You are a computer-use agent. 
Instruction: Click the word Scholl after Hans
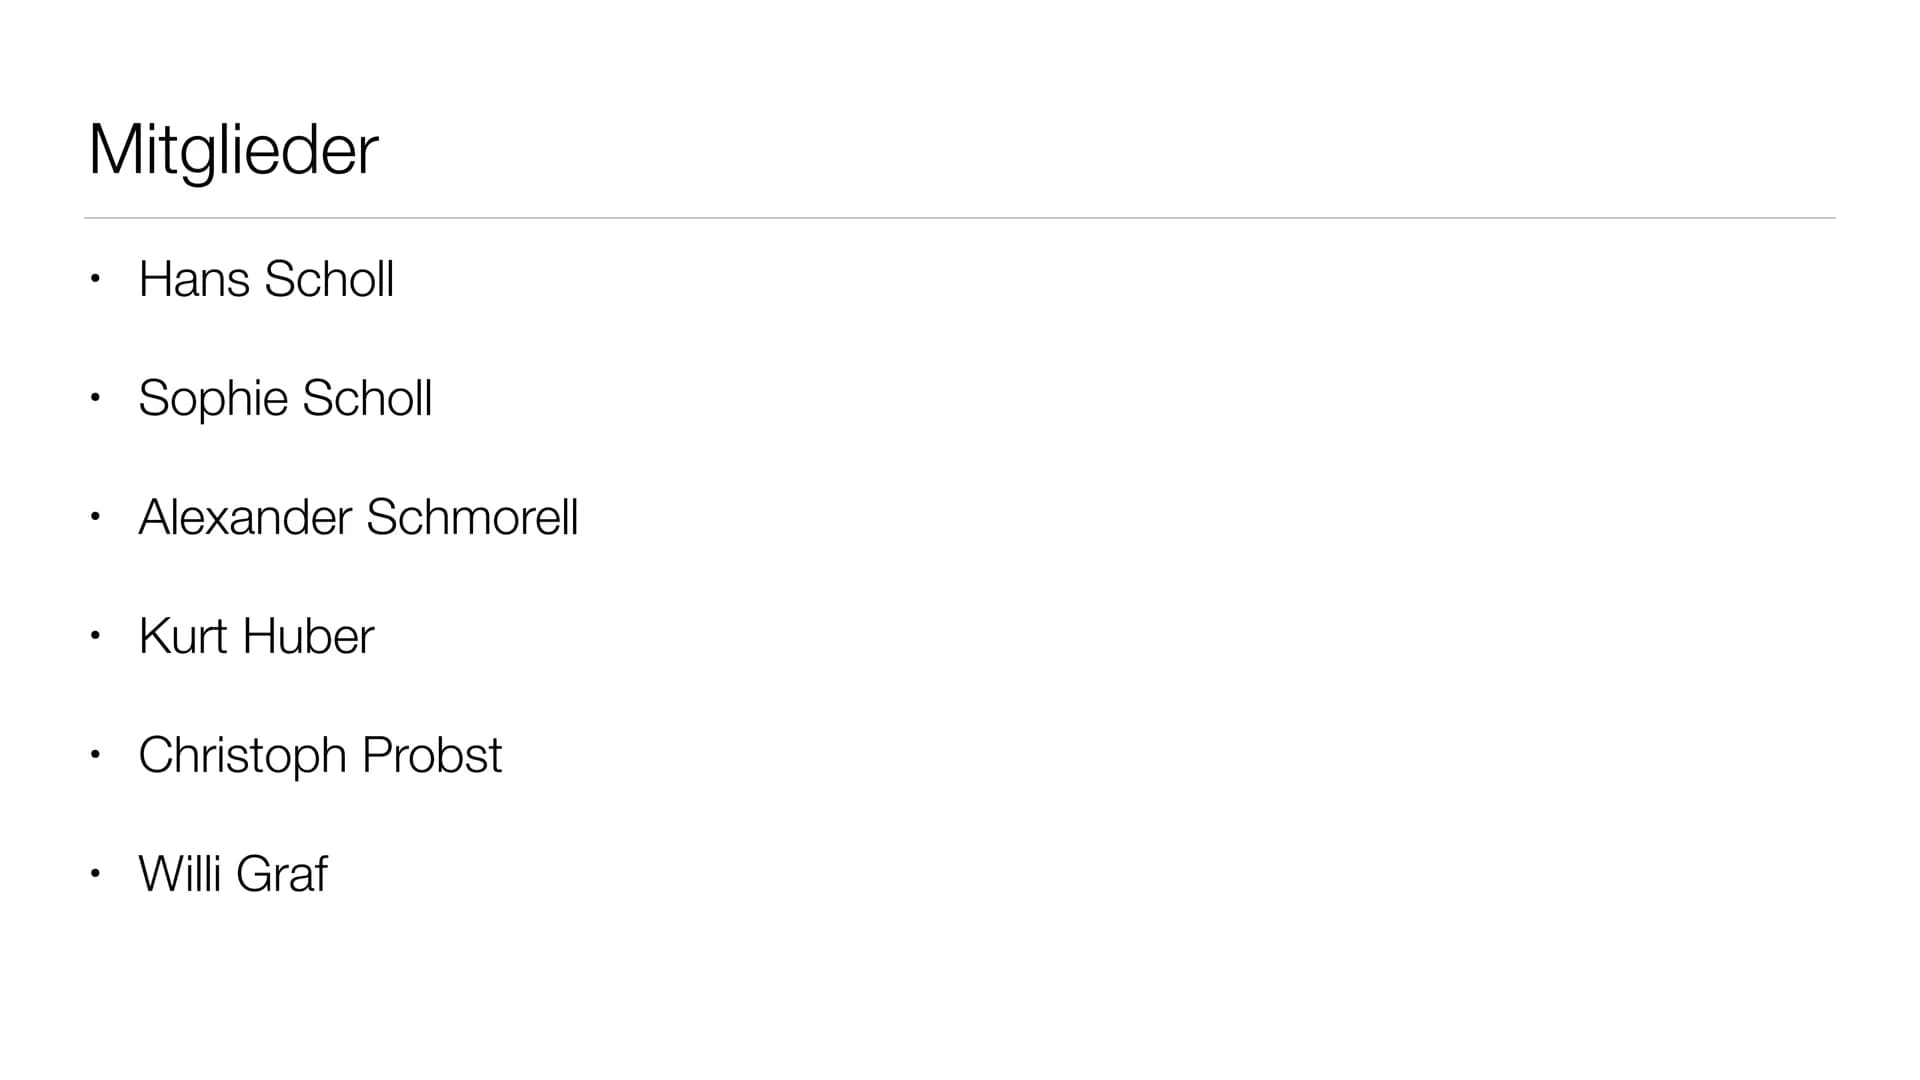pyautogui.click(x=329, y=279)
